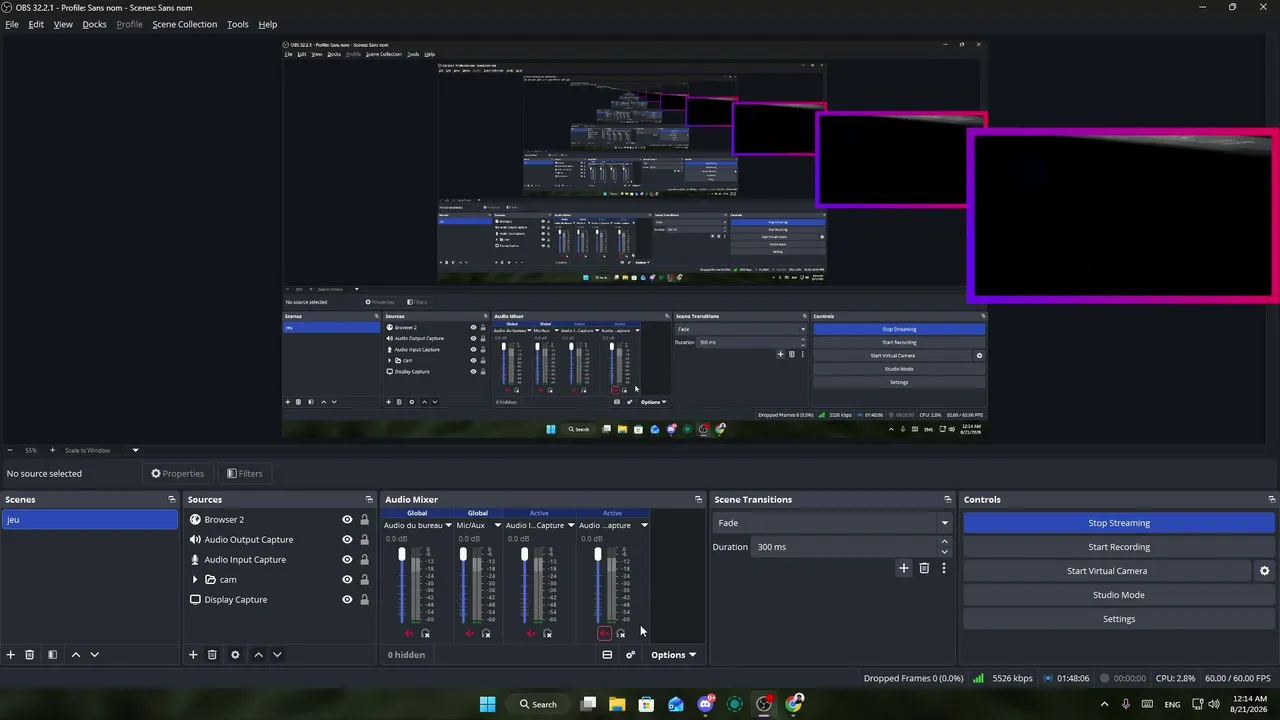Add a new scene with plus icon
This screenshot has width=1280, height=720.
tap(11, 655)
